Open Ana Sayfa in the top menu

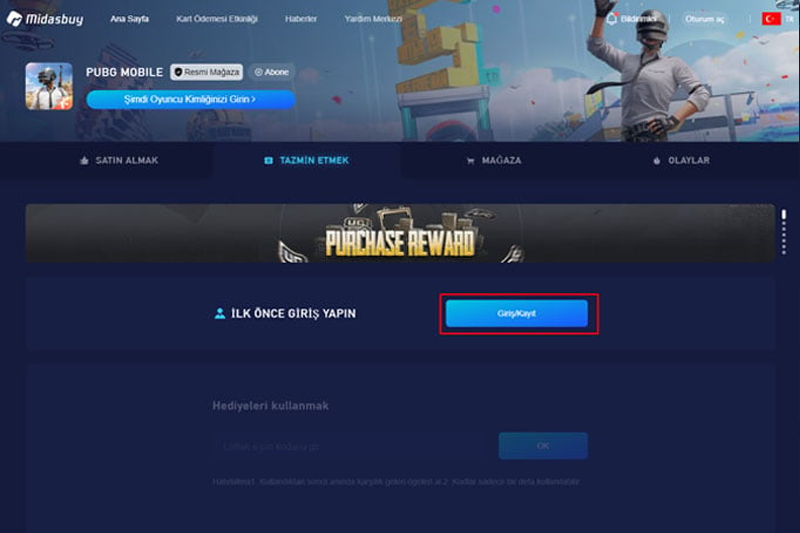pyautogui.click(x=130, y=19)
